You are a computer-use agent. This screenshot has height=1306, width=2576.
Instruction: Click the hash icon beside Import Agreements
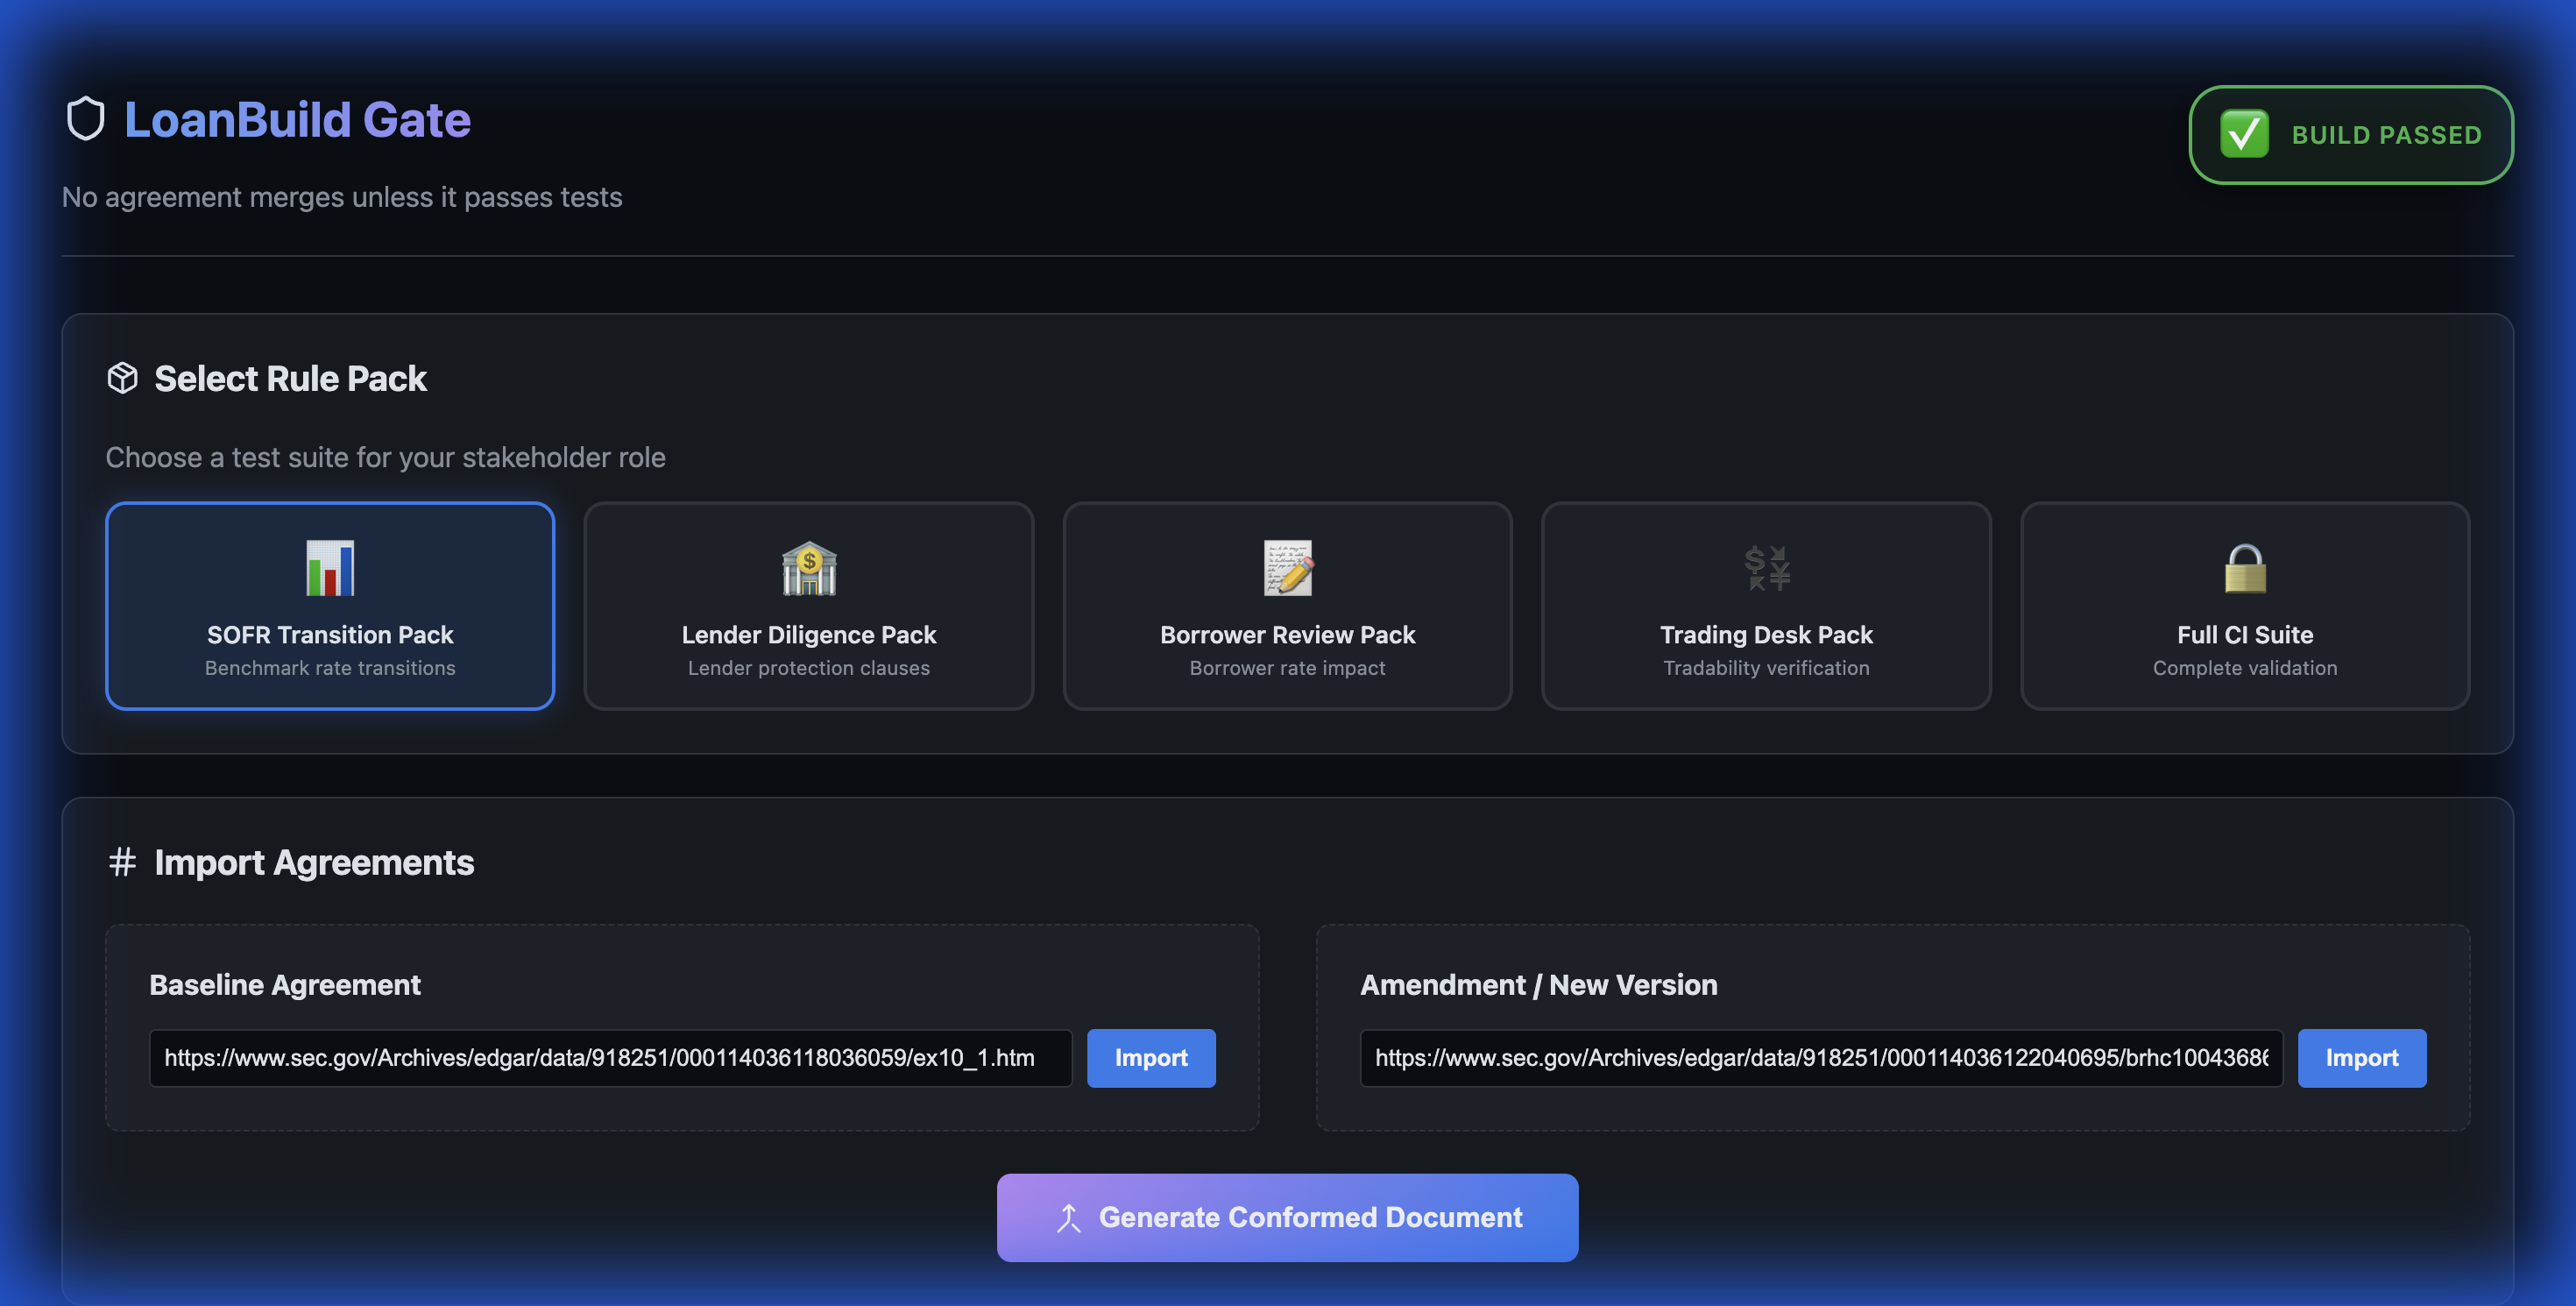point(122,862)
